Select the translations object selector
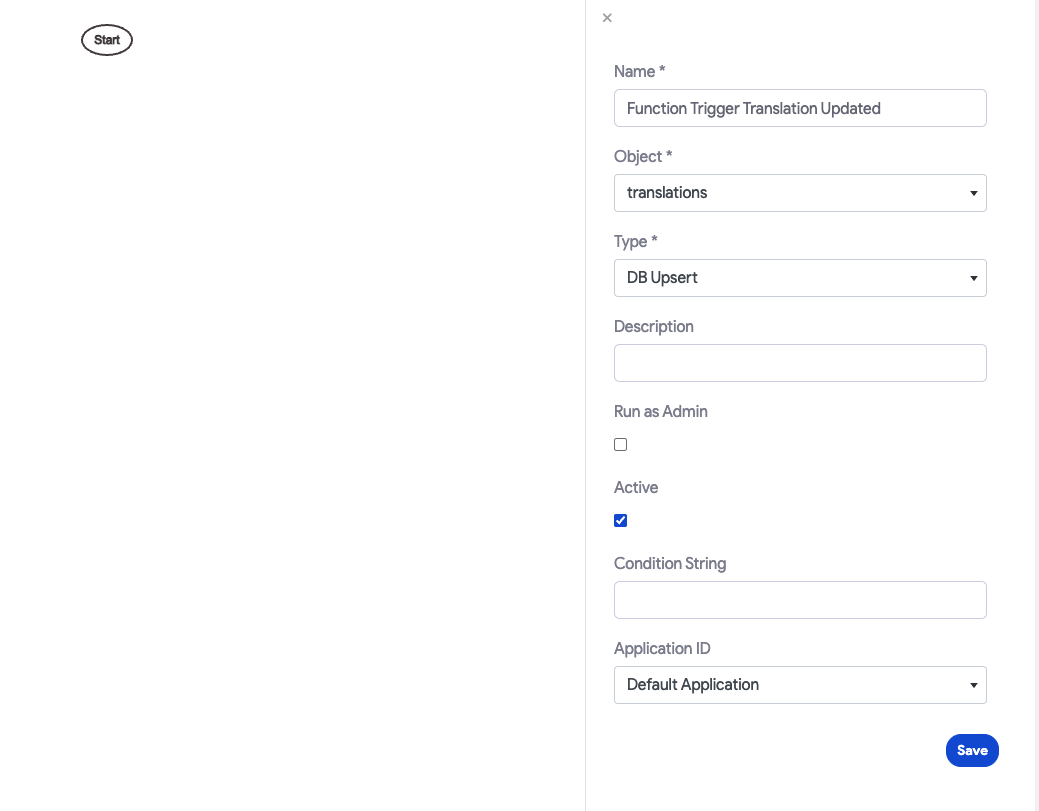 800,193
